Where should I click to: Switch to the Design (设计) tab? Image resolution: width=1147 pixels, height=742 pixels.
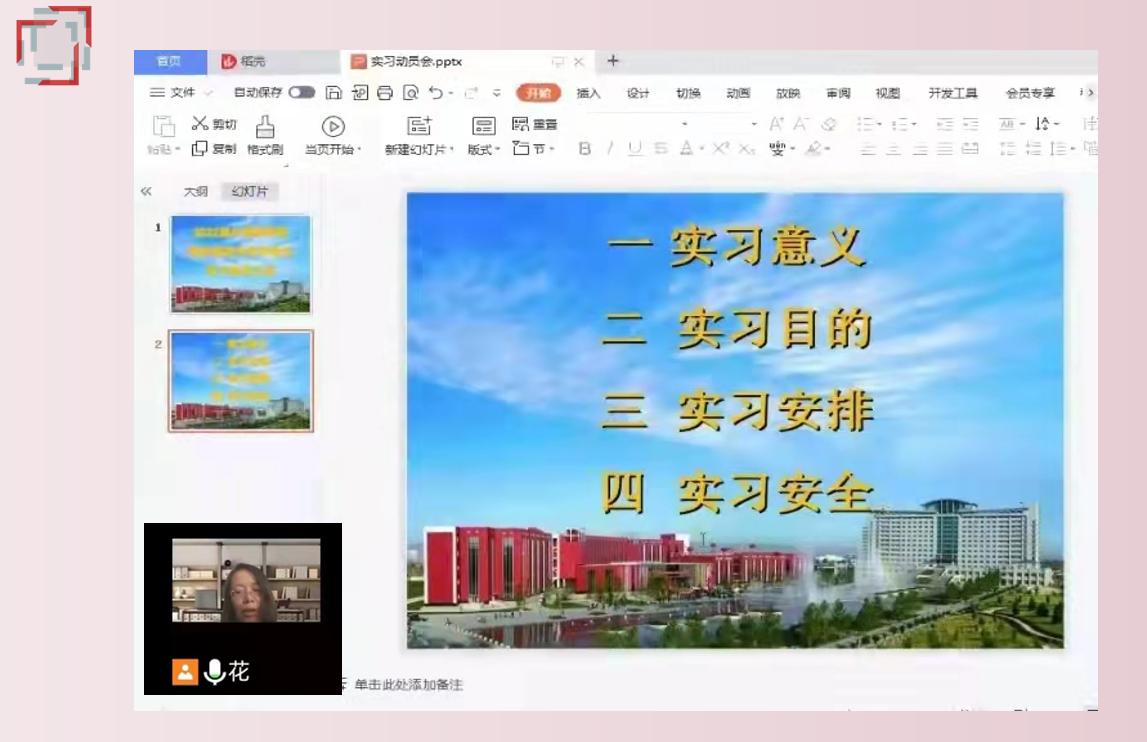638,93
